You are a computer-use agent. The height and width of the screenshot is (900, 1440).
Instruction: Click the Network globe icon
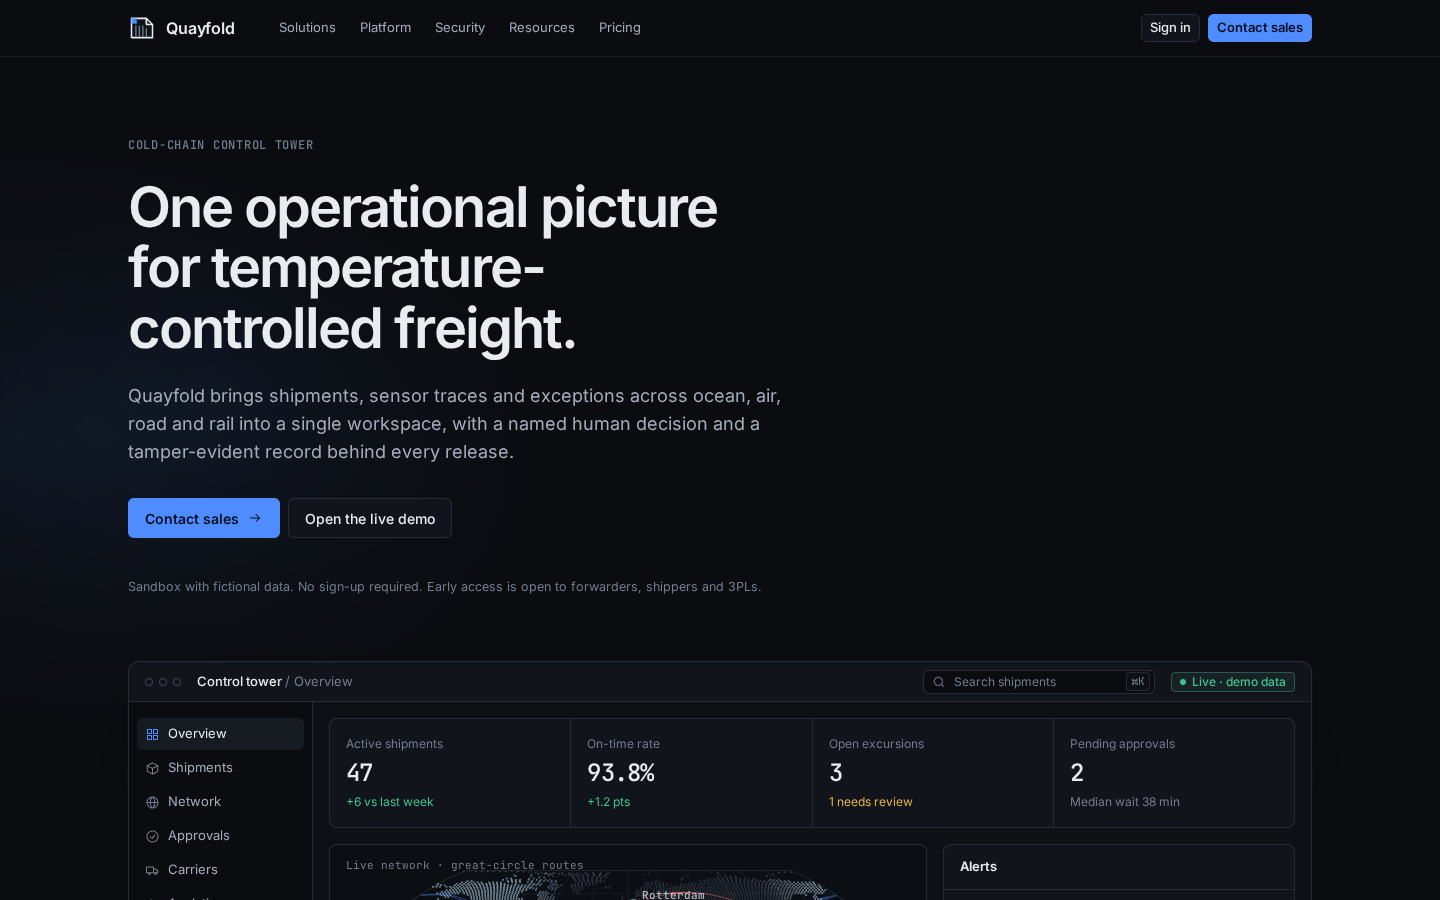tap(152, 802)
